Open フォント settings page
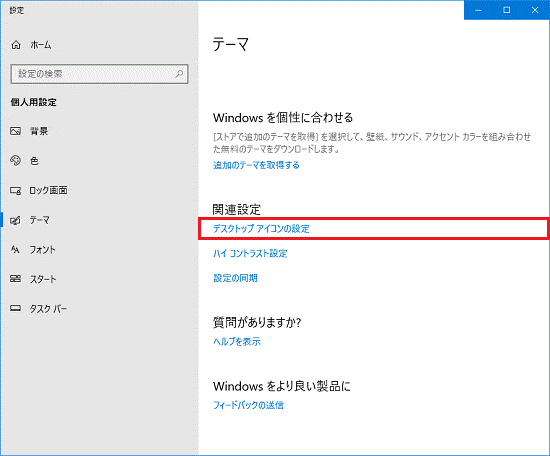Image resolution: width=550 pixels, height=456 pixels. [99, 250]
